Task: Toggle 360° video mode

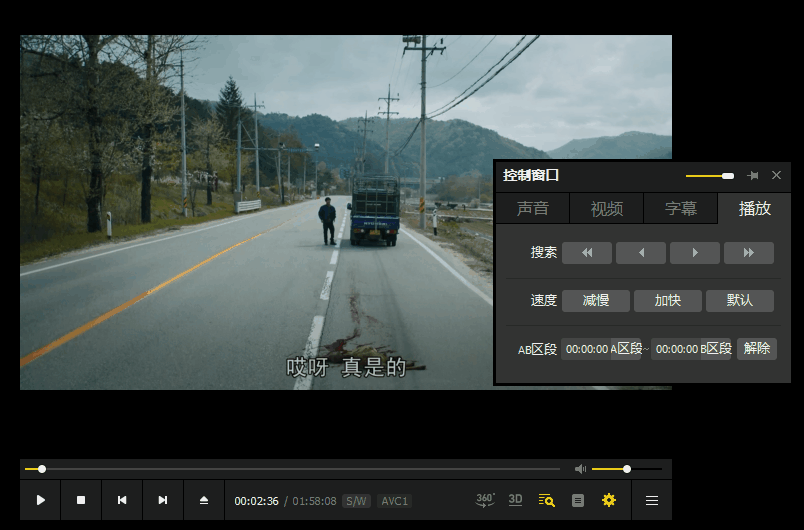Action: click(x=485, y=500)
